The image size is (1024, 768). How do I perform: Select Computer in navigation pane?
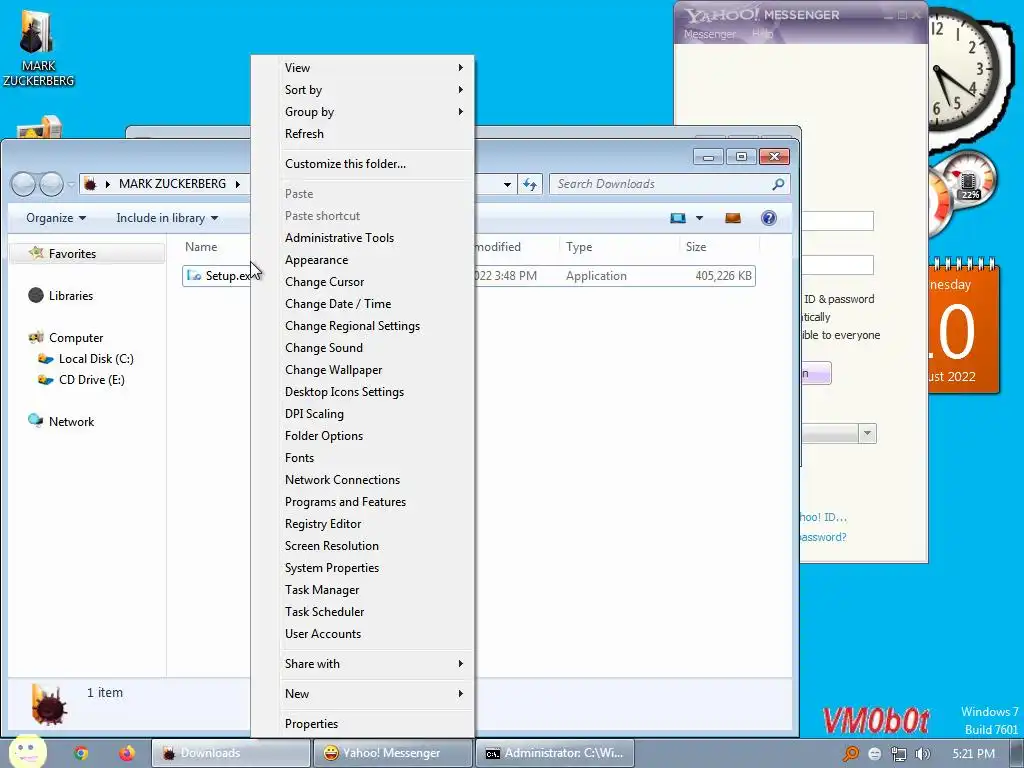click(x=76, y=338)
